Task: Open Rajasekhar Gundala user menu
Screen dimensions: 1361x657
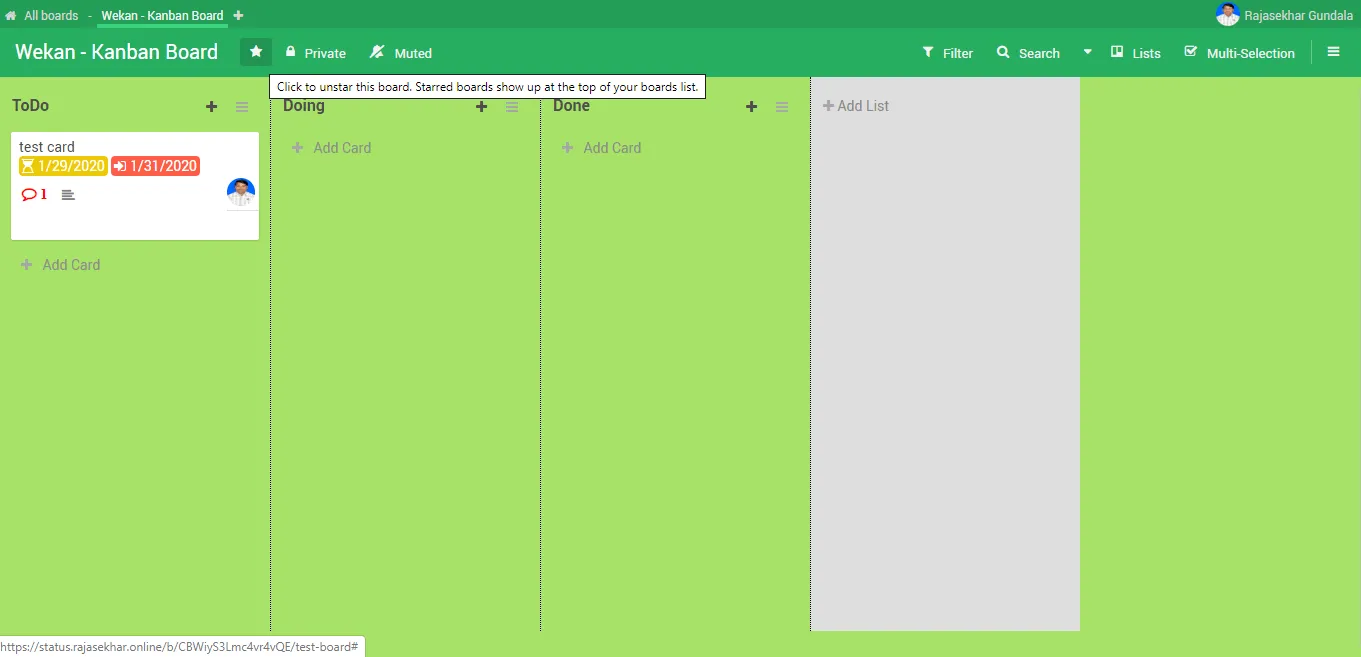Action: [x=1285, y=15]
